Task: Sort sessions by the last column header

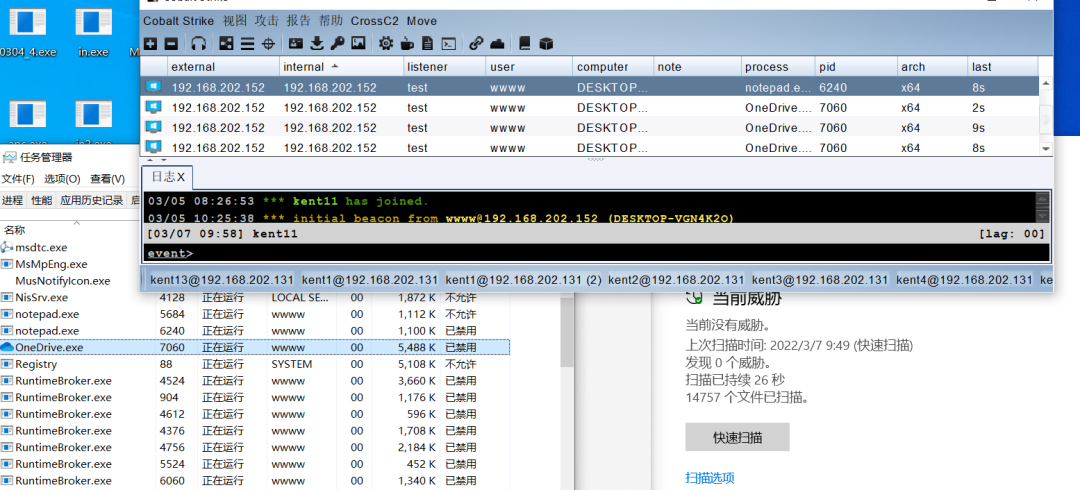Action: pos(1002,67)
